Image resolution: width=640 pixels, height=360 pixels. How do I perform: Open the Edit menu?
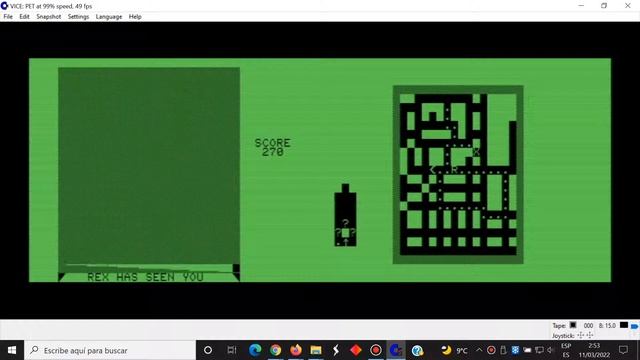point(24,17)
